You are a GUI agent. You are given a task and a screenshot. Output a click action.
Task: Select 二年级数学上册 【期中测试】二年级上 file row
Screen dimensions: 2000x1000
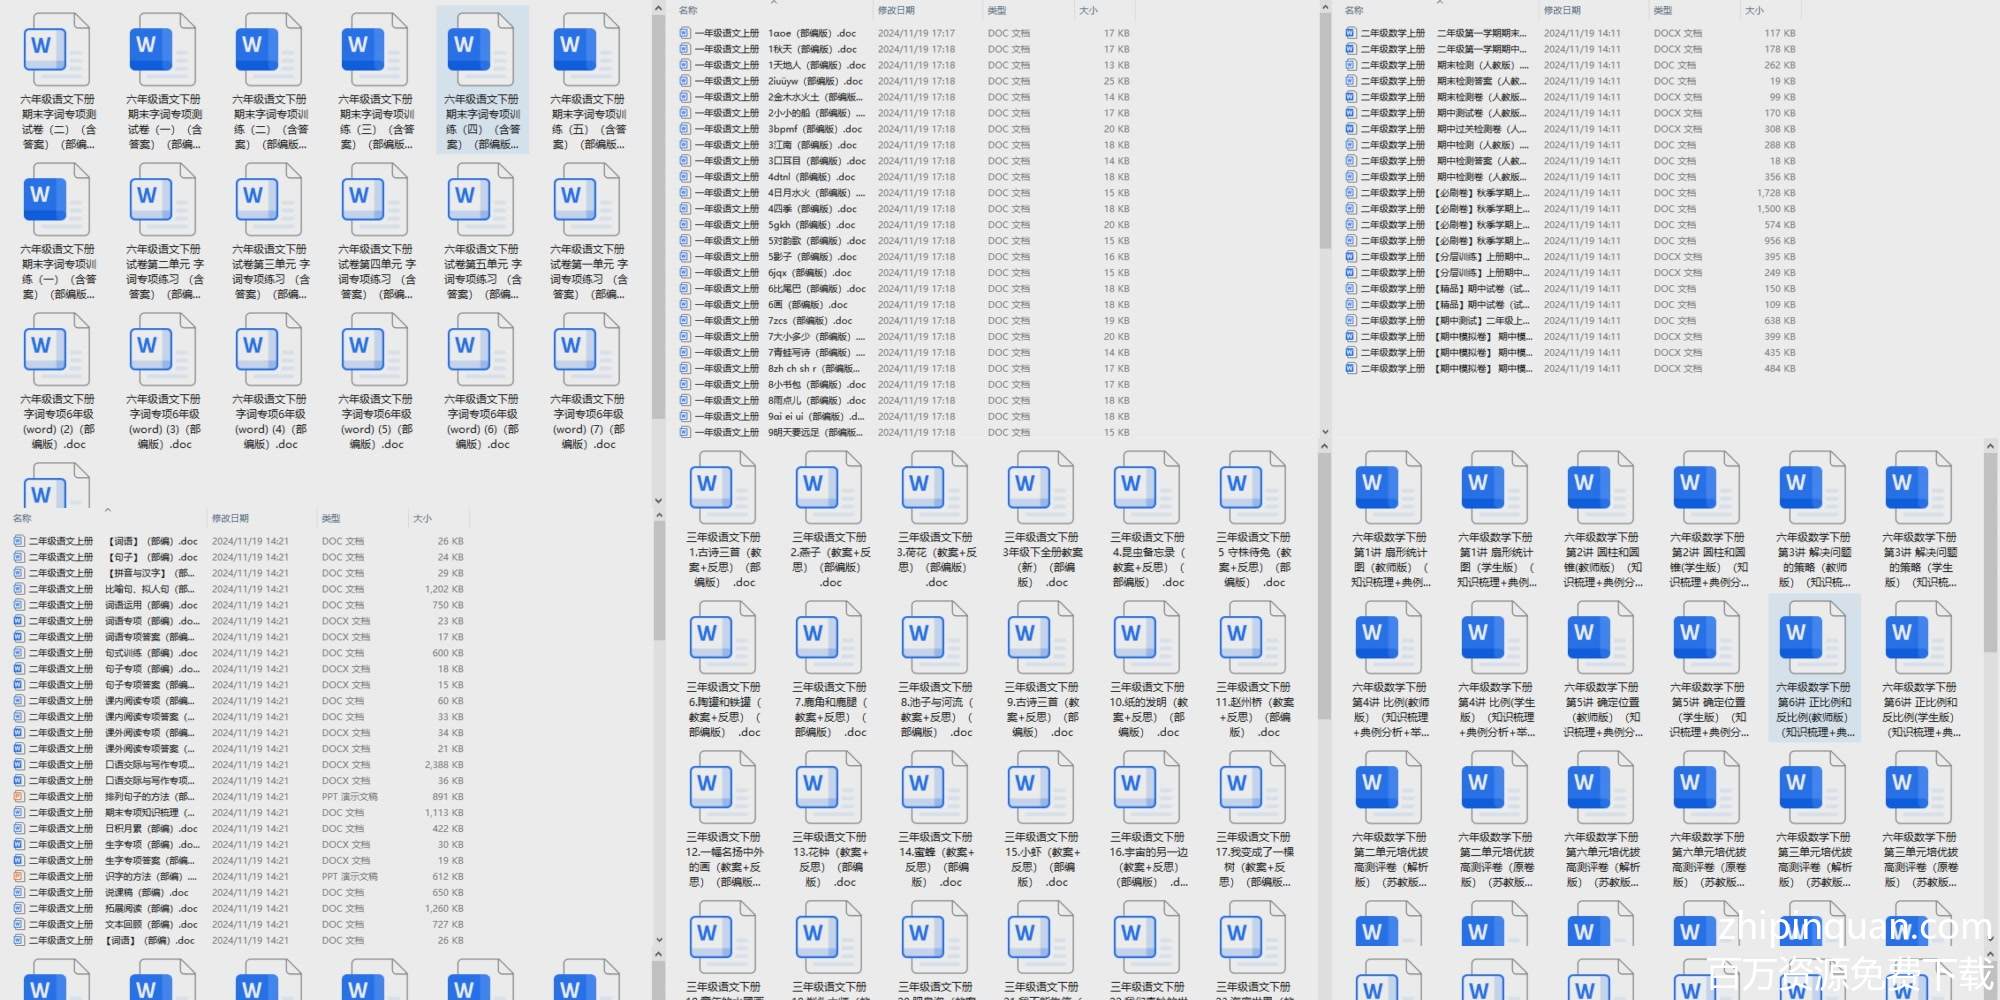pos(1570,321)
